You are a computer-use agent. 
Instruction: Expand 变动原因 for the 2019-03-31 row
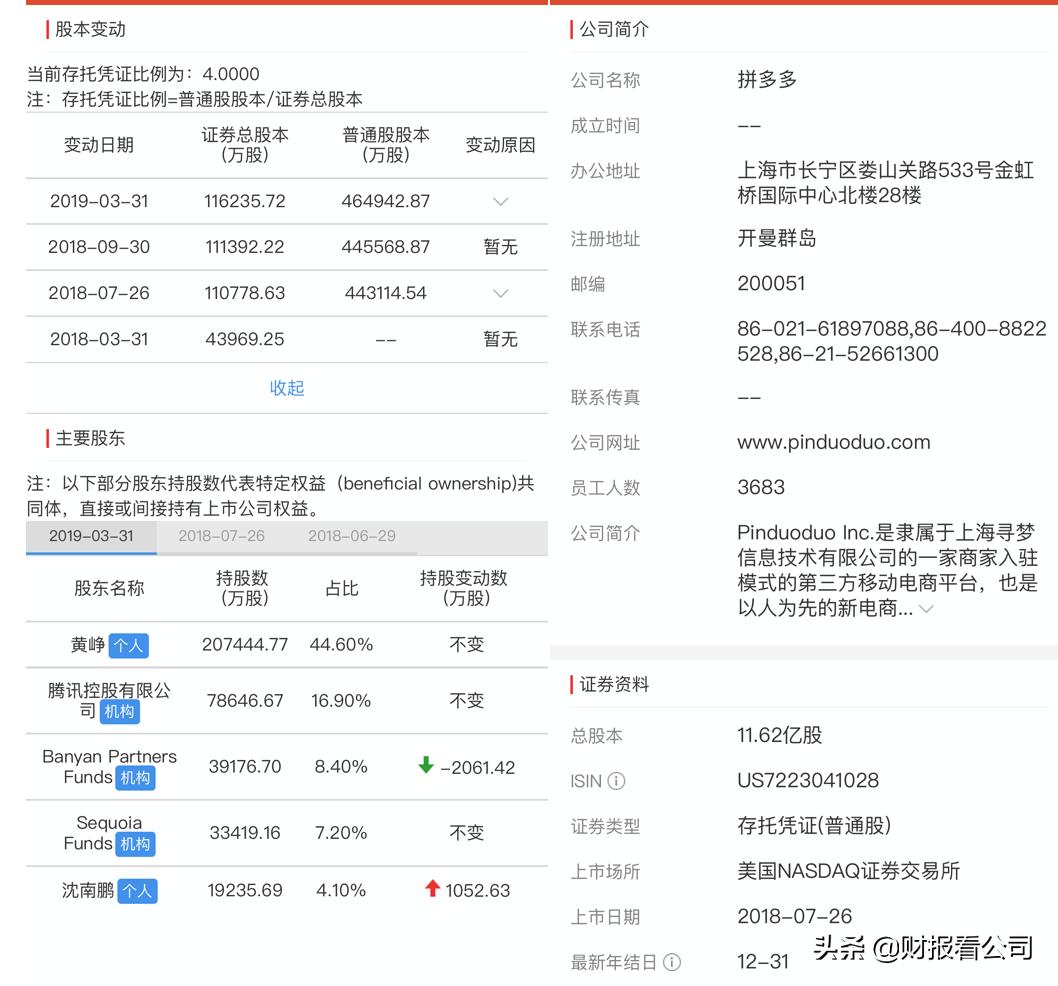500,201
